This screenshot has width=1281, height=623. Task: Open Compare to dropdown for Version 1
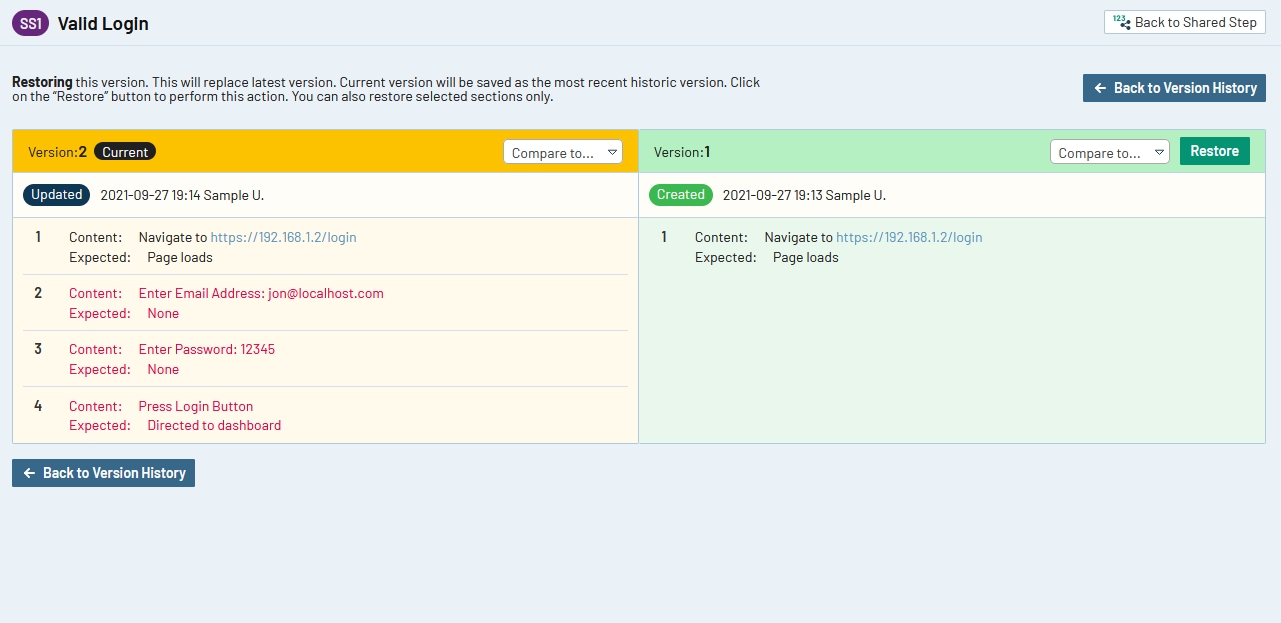tap(1109, 152)
